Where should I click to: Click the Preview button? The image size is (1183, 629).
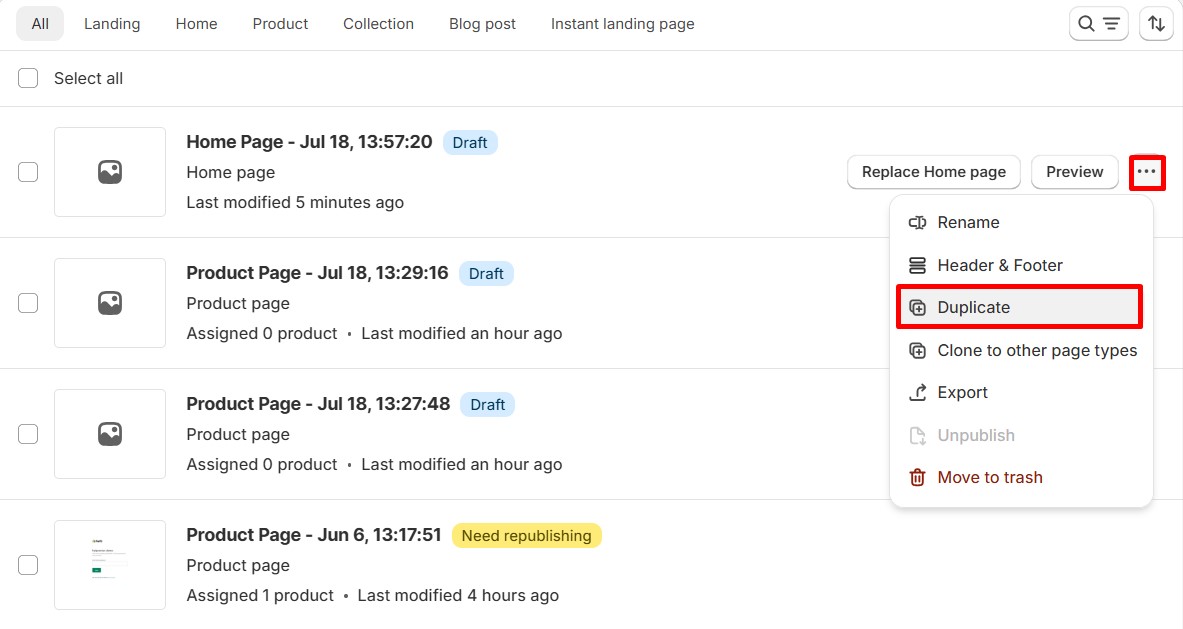click(1074, 172)
